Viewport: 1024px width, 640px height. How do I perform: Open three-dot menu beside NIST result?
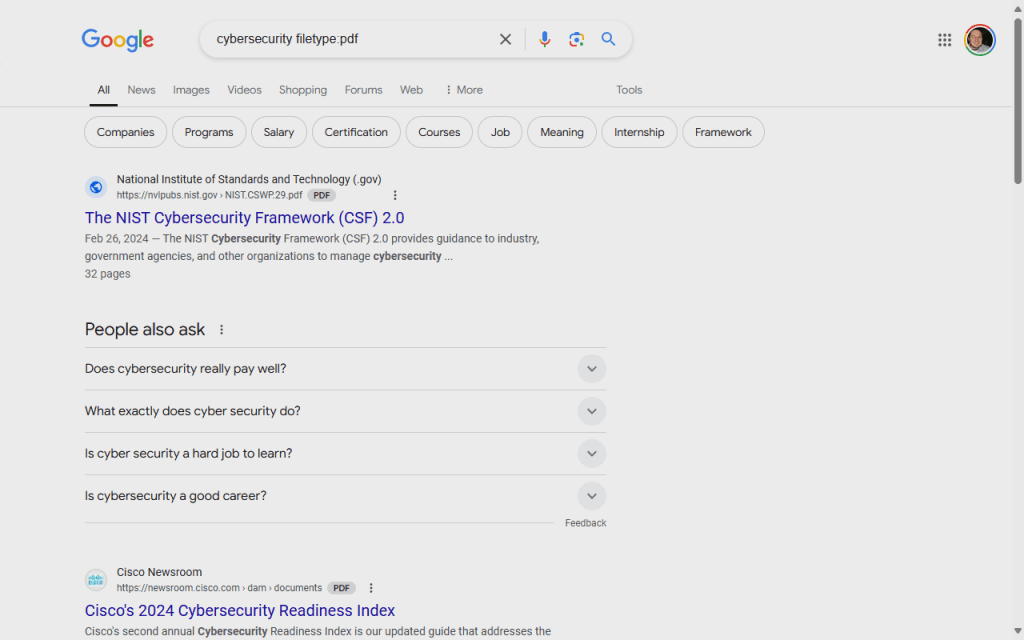point(395,195)
